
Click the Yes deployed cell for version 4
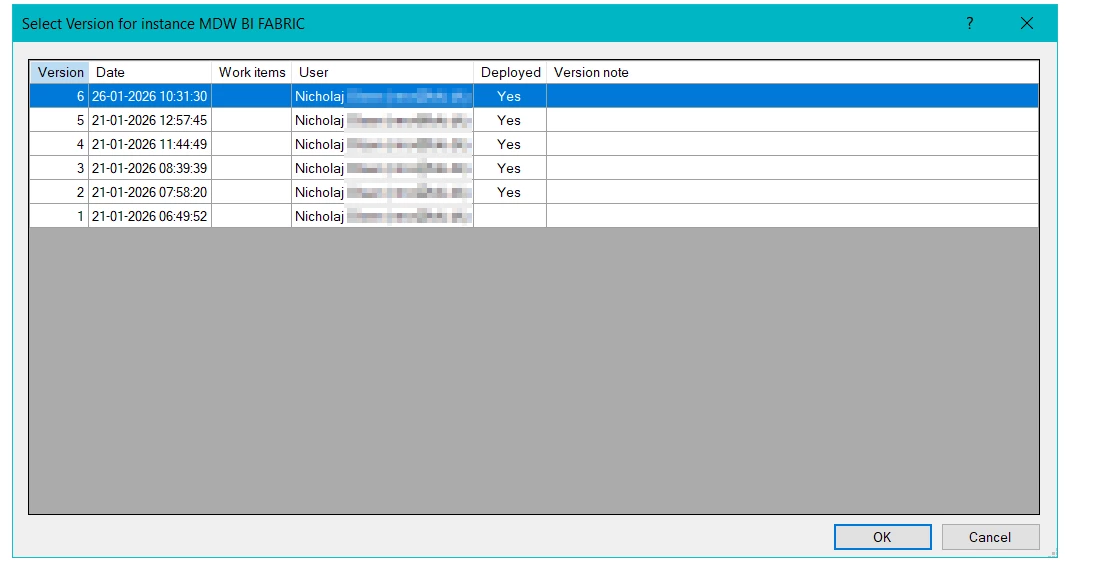(510, 144)
